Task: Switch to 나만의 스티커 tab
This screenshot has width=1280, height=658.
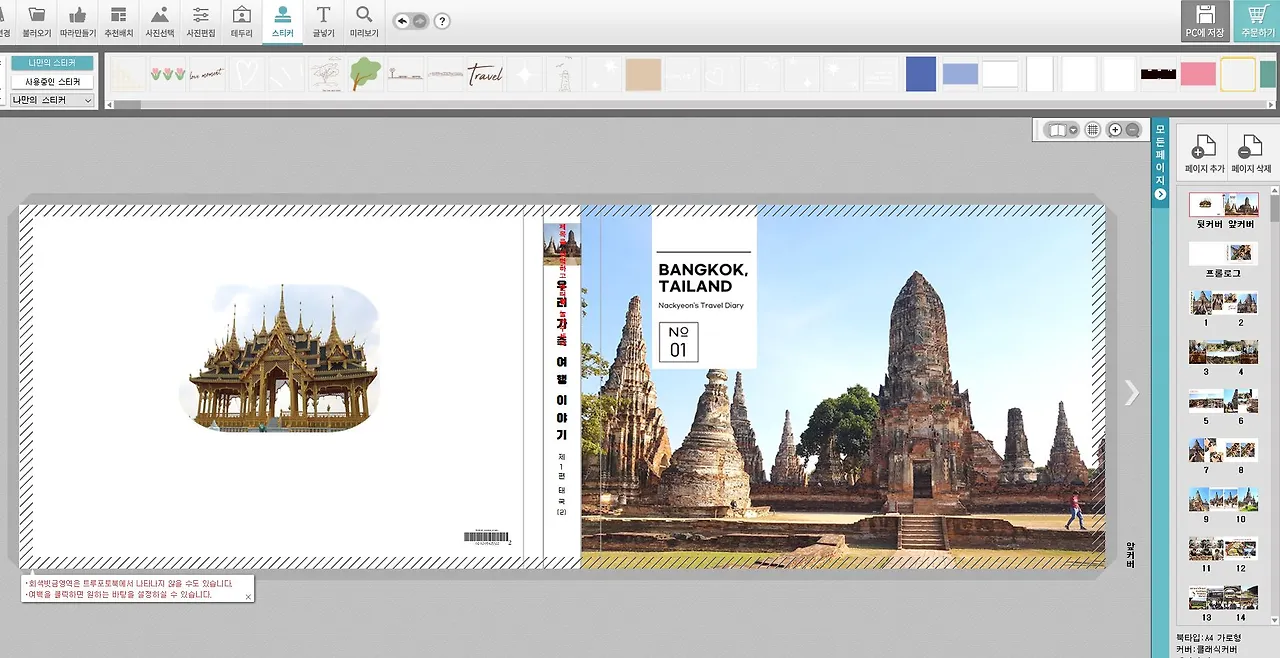Action: pos(52,63)
